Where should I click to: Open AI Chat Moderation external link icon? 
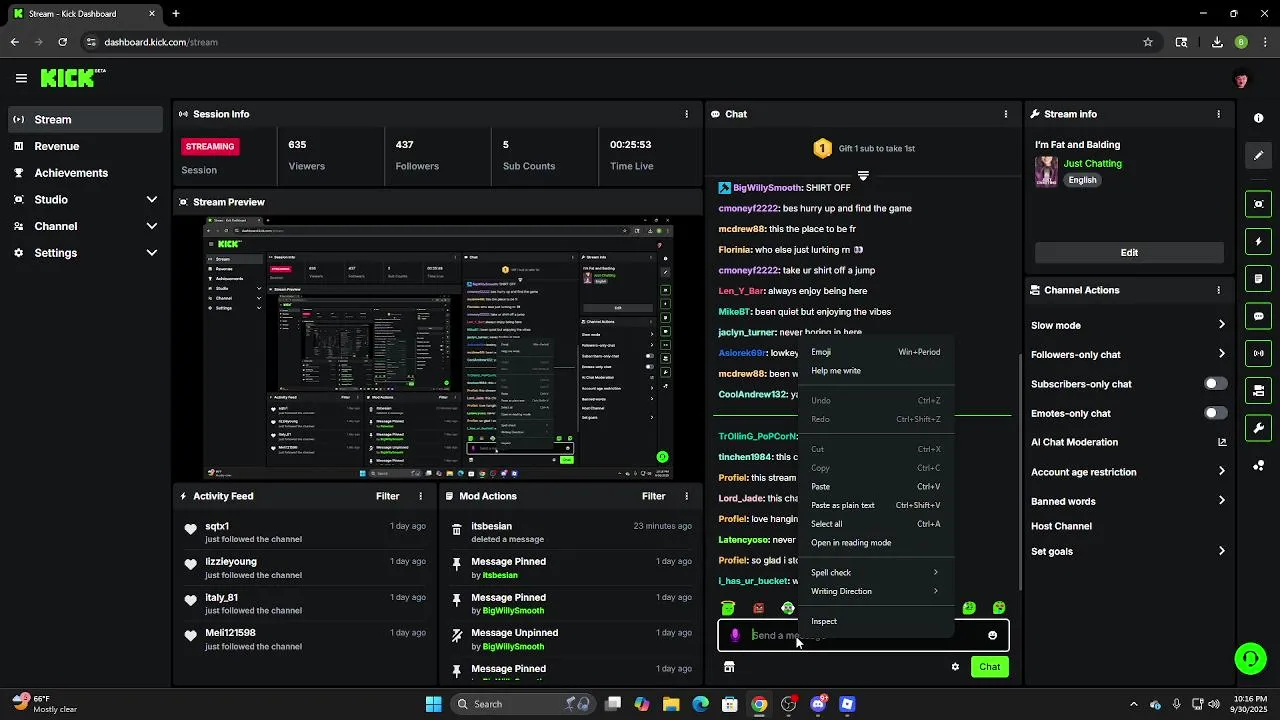pos(1222,442)
